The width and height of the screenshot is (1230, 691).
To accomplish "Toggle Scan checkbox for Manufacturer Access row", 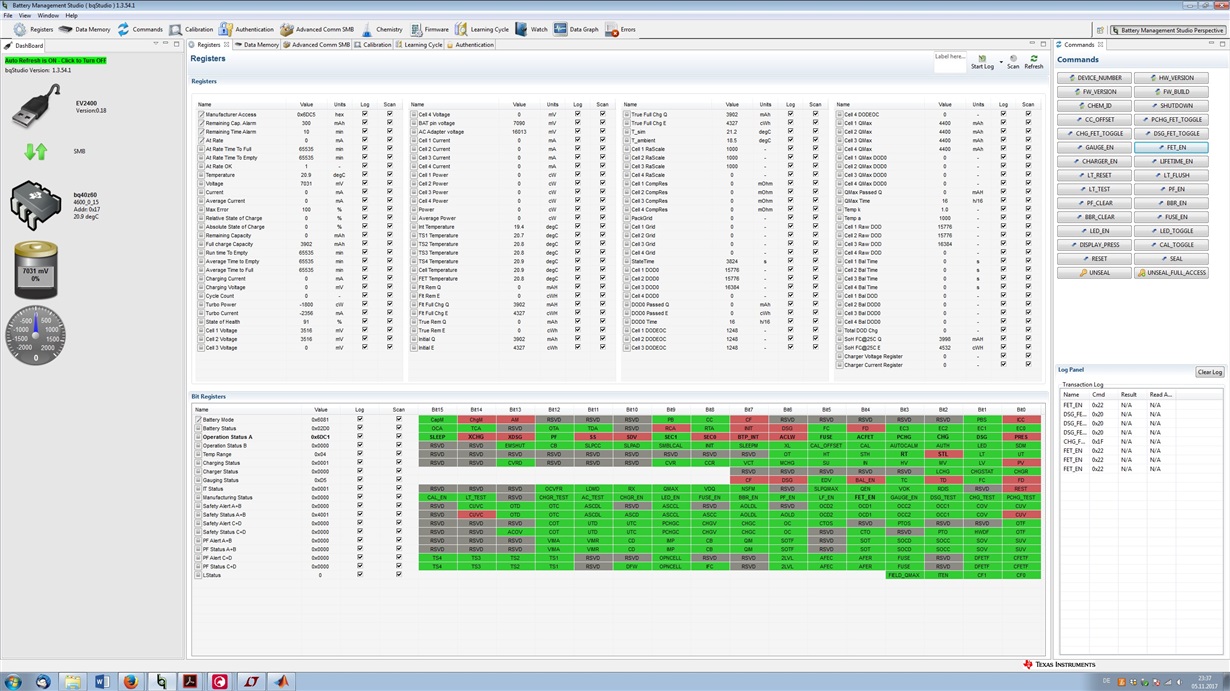I will coord(389,114).
